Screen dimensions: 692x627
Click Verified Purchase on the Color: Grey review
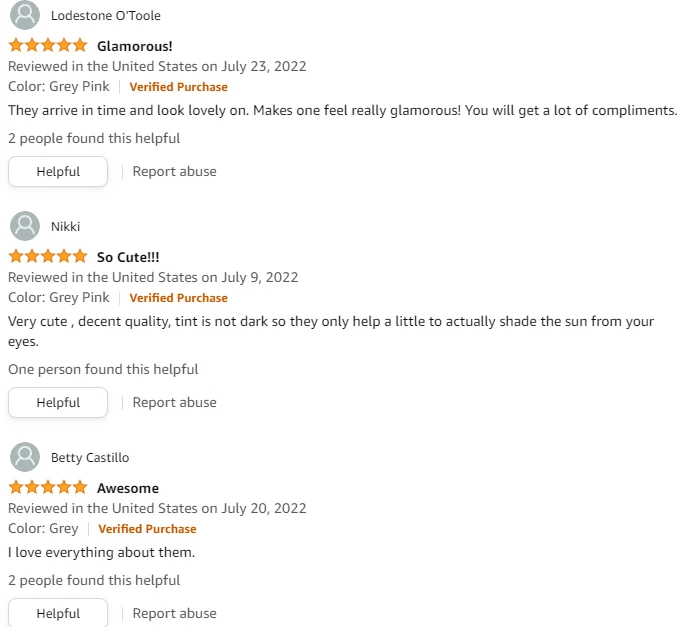tap(147, 529)
